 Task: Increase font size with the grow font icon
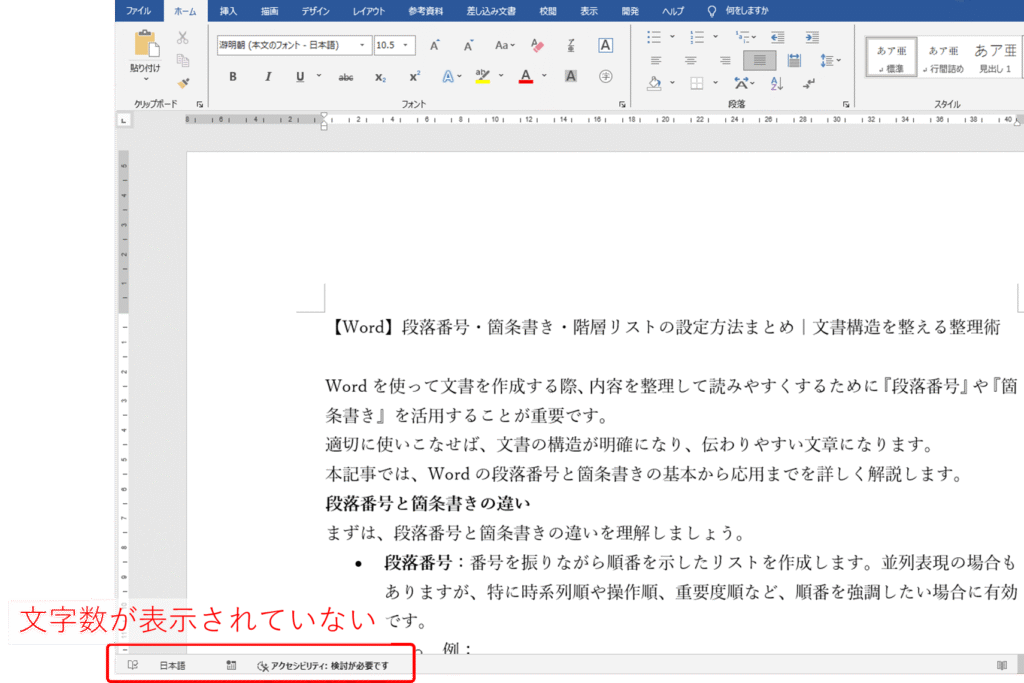point(434,45)
